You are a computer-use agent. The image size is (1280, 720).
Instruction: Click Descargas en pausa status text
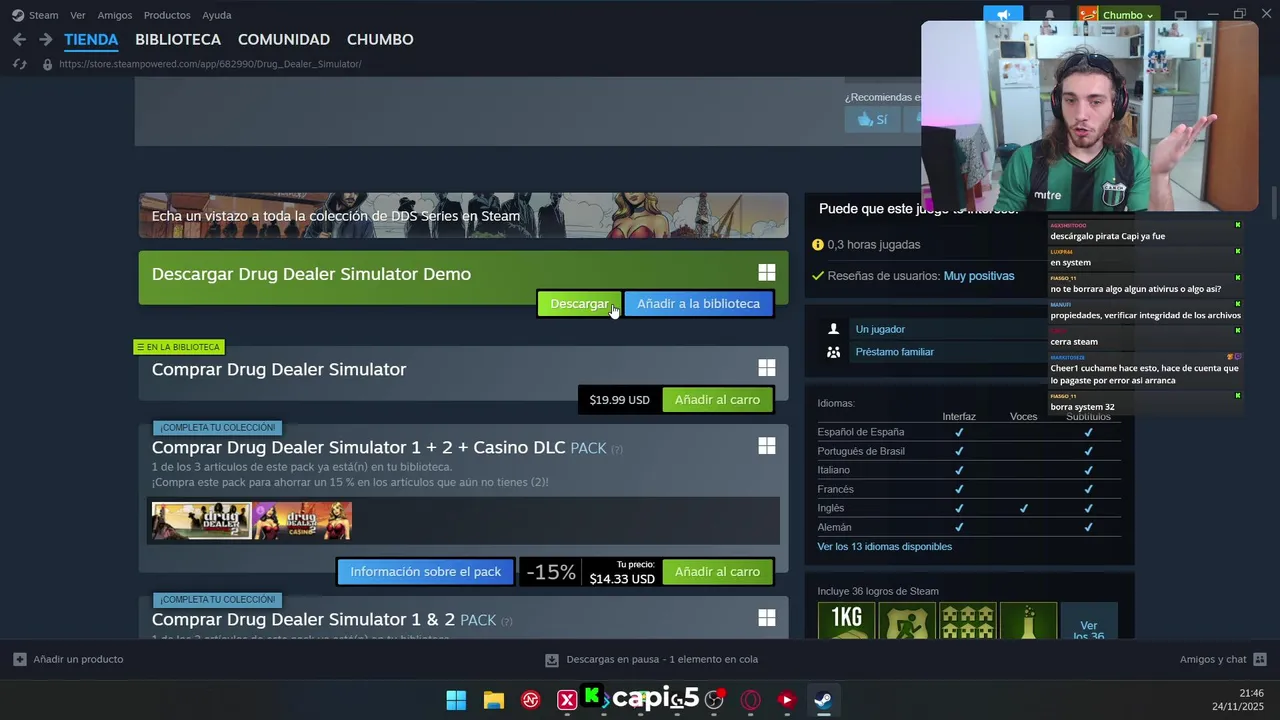pyautogui.click(x=662, y=660)
